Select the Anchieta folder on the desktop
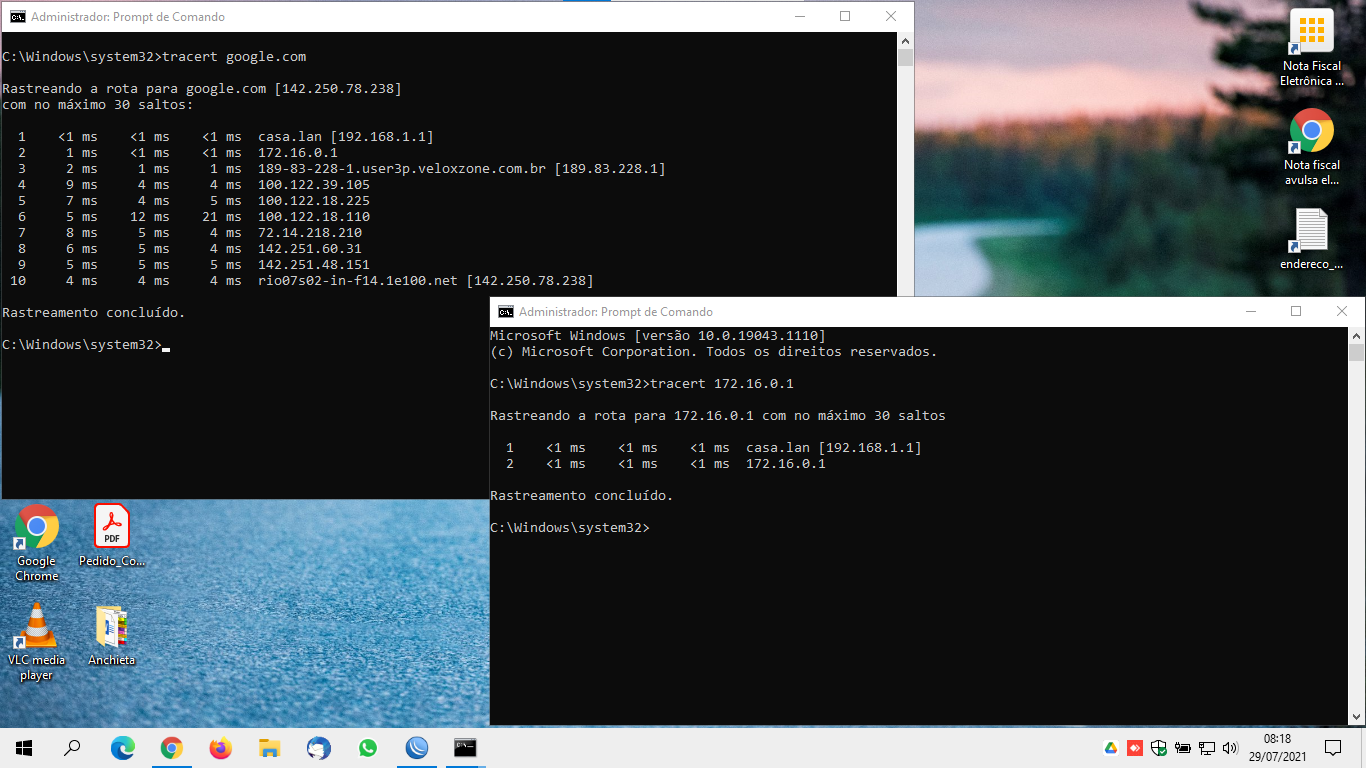Screen dimensions: 1366x768 (x=111, y=634)
